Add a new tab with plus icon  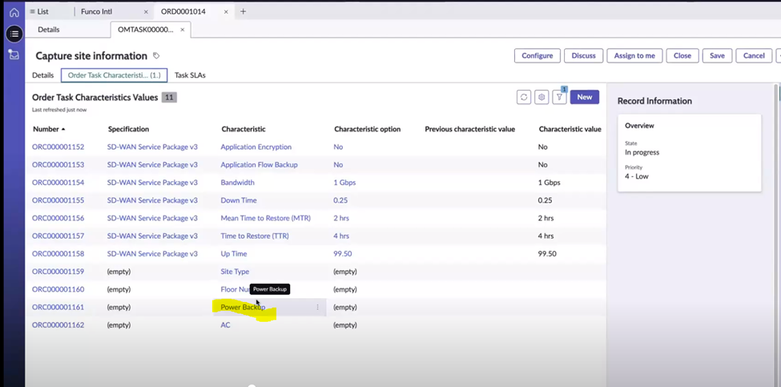(243, 11)
